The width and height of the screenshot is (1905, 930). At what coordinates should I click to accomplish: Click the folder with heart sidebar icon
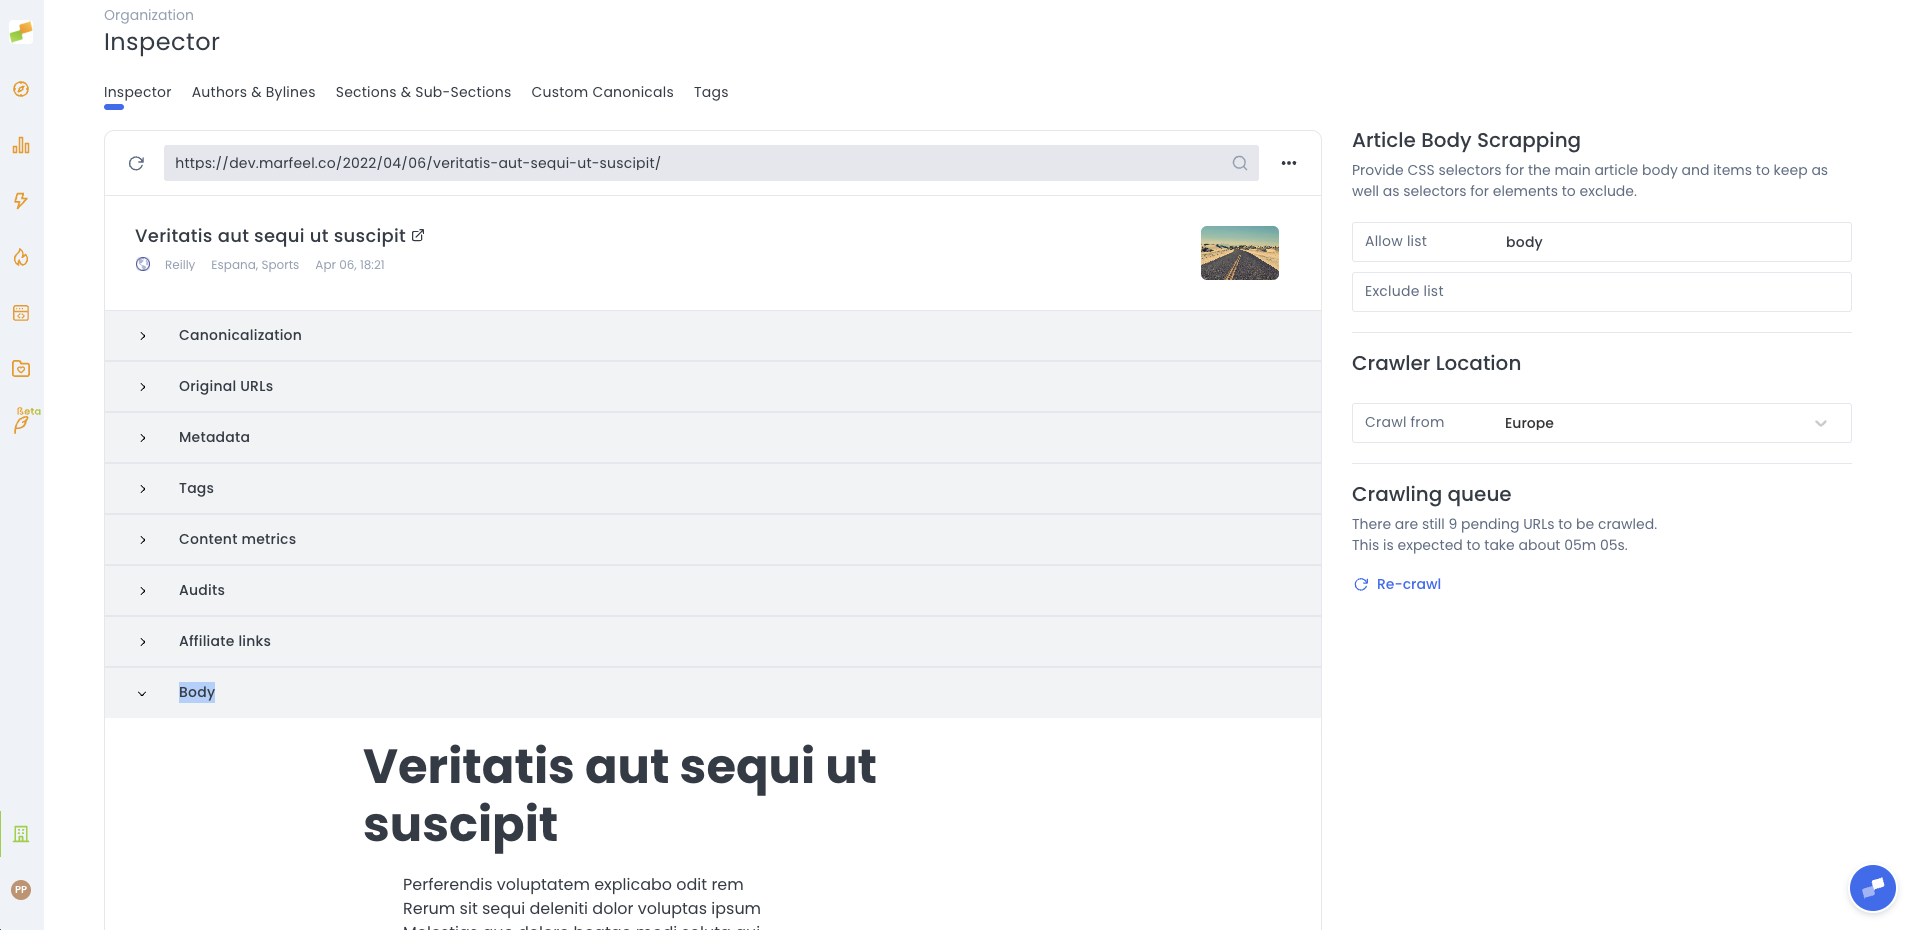[x=21, y=369]
